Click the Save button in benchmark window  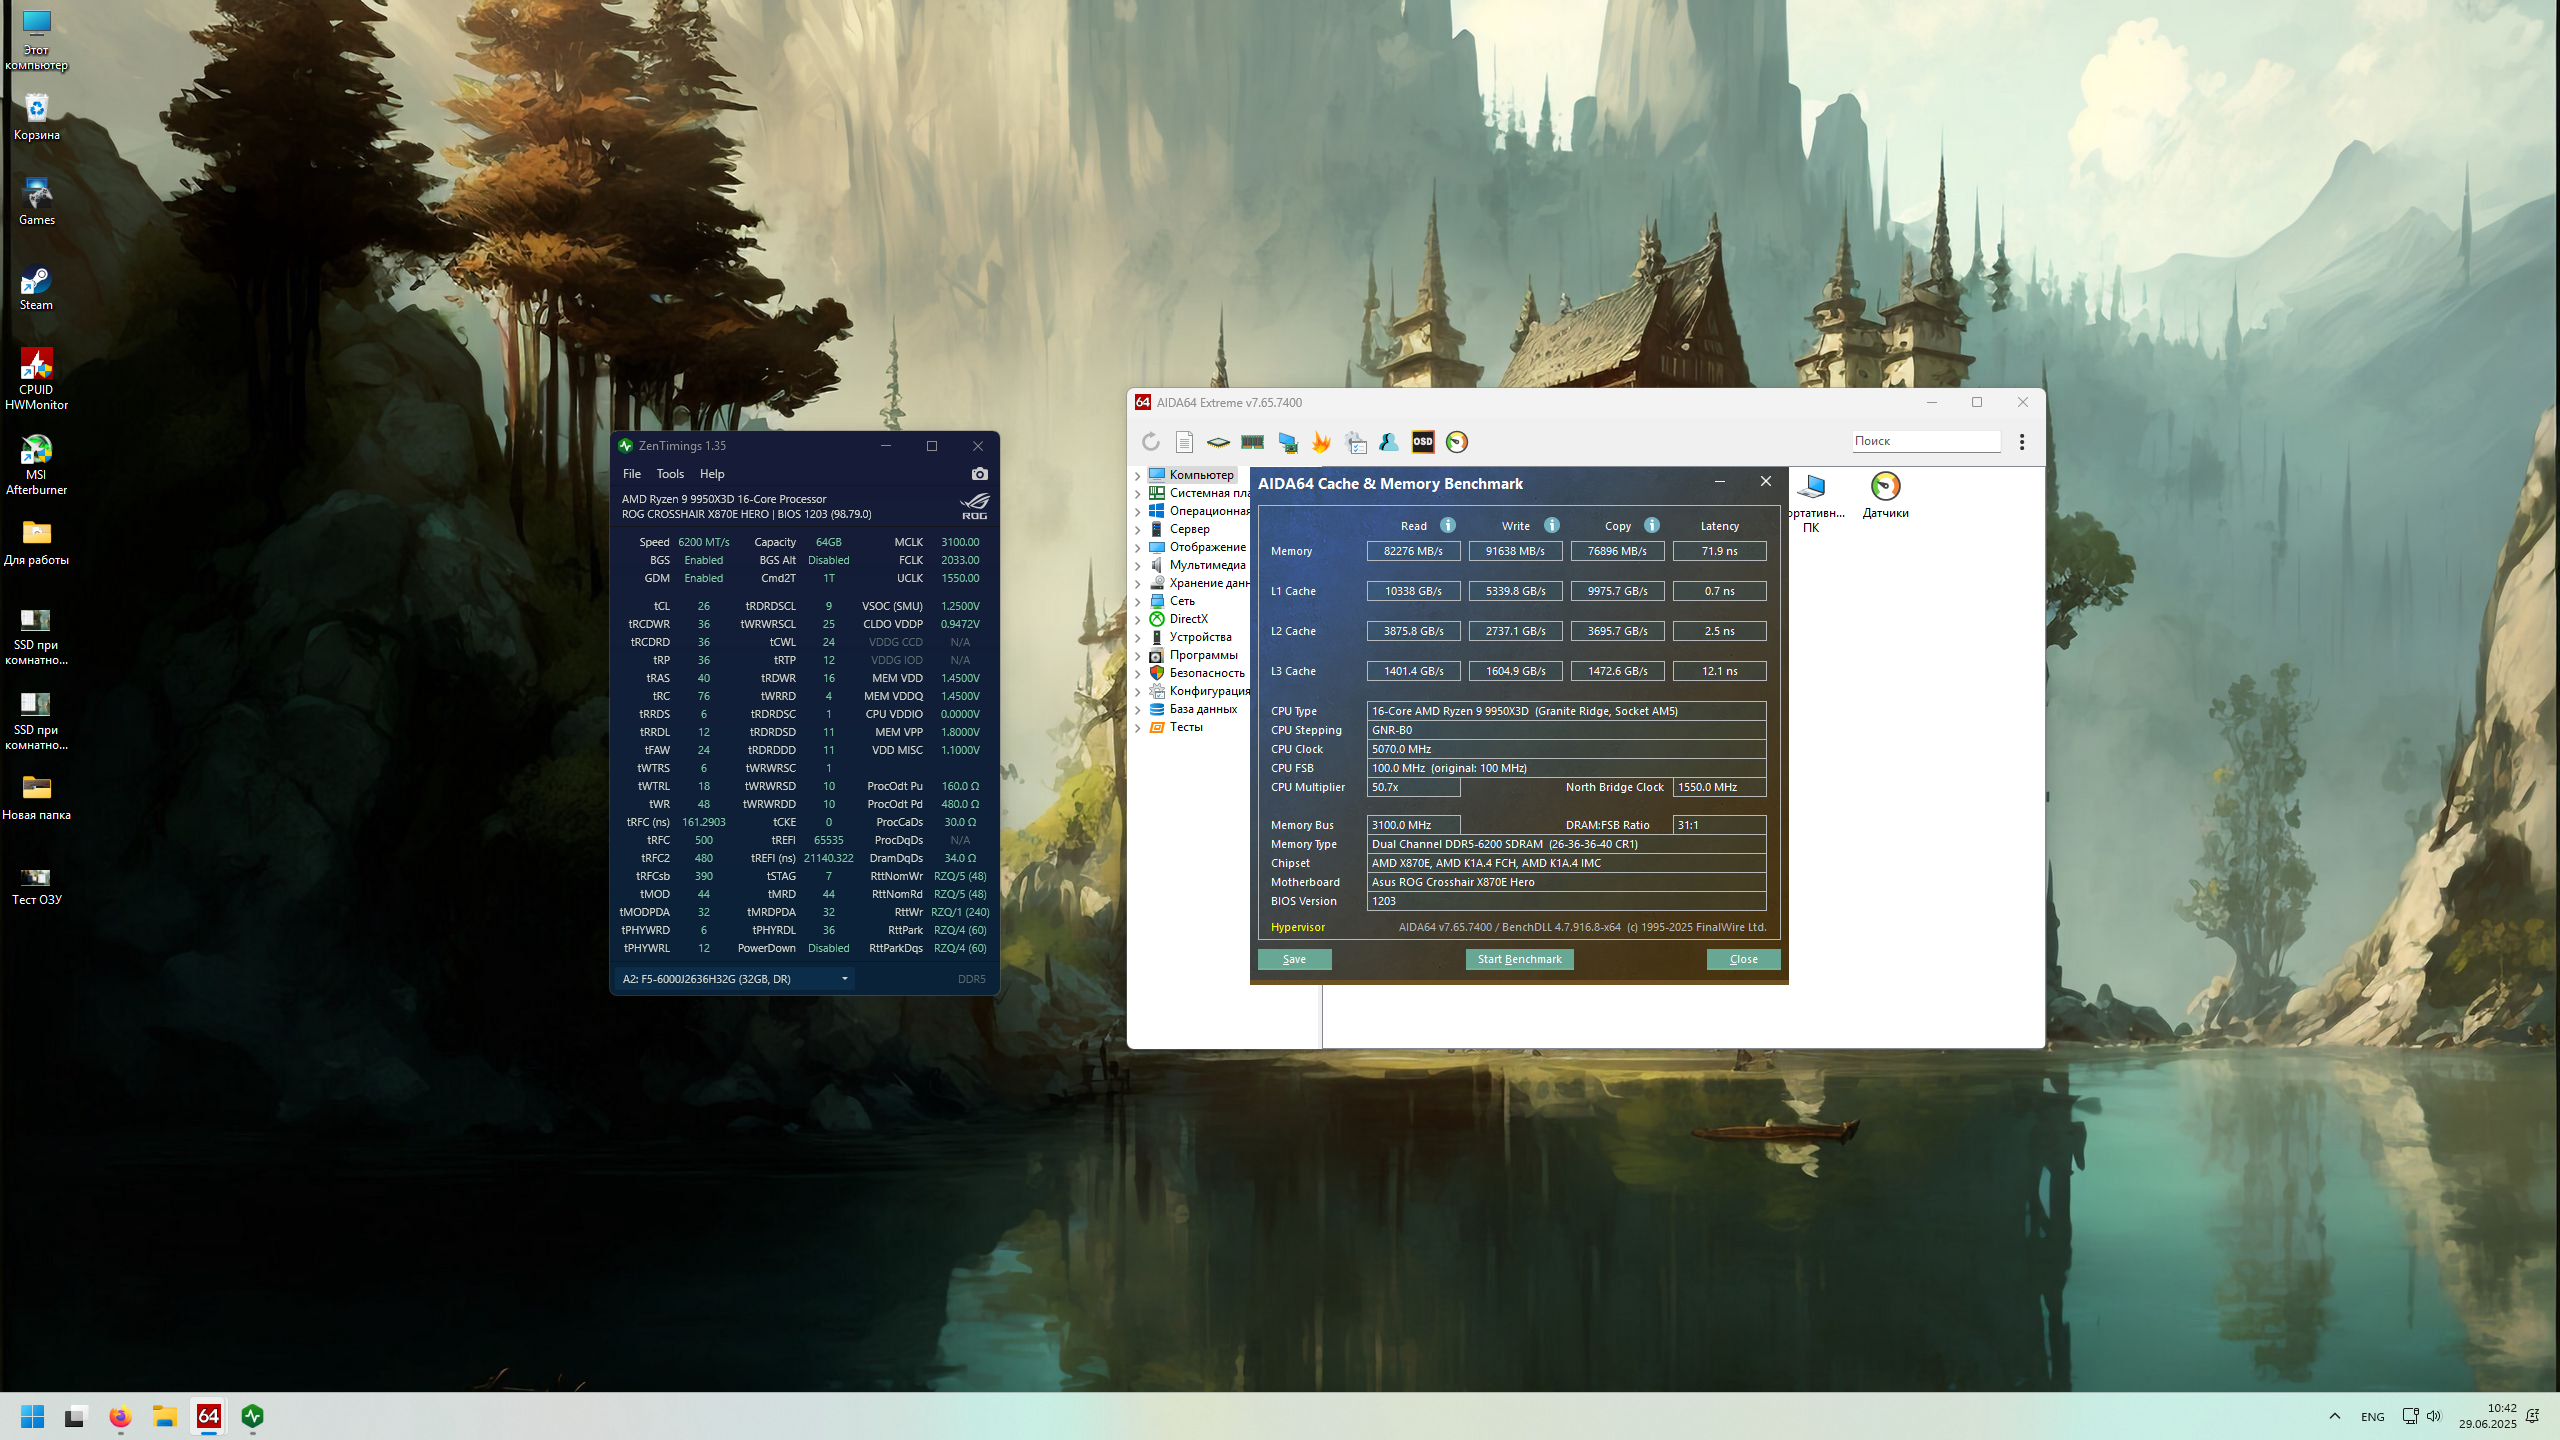(x=1294, y=959)
